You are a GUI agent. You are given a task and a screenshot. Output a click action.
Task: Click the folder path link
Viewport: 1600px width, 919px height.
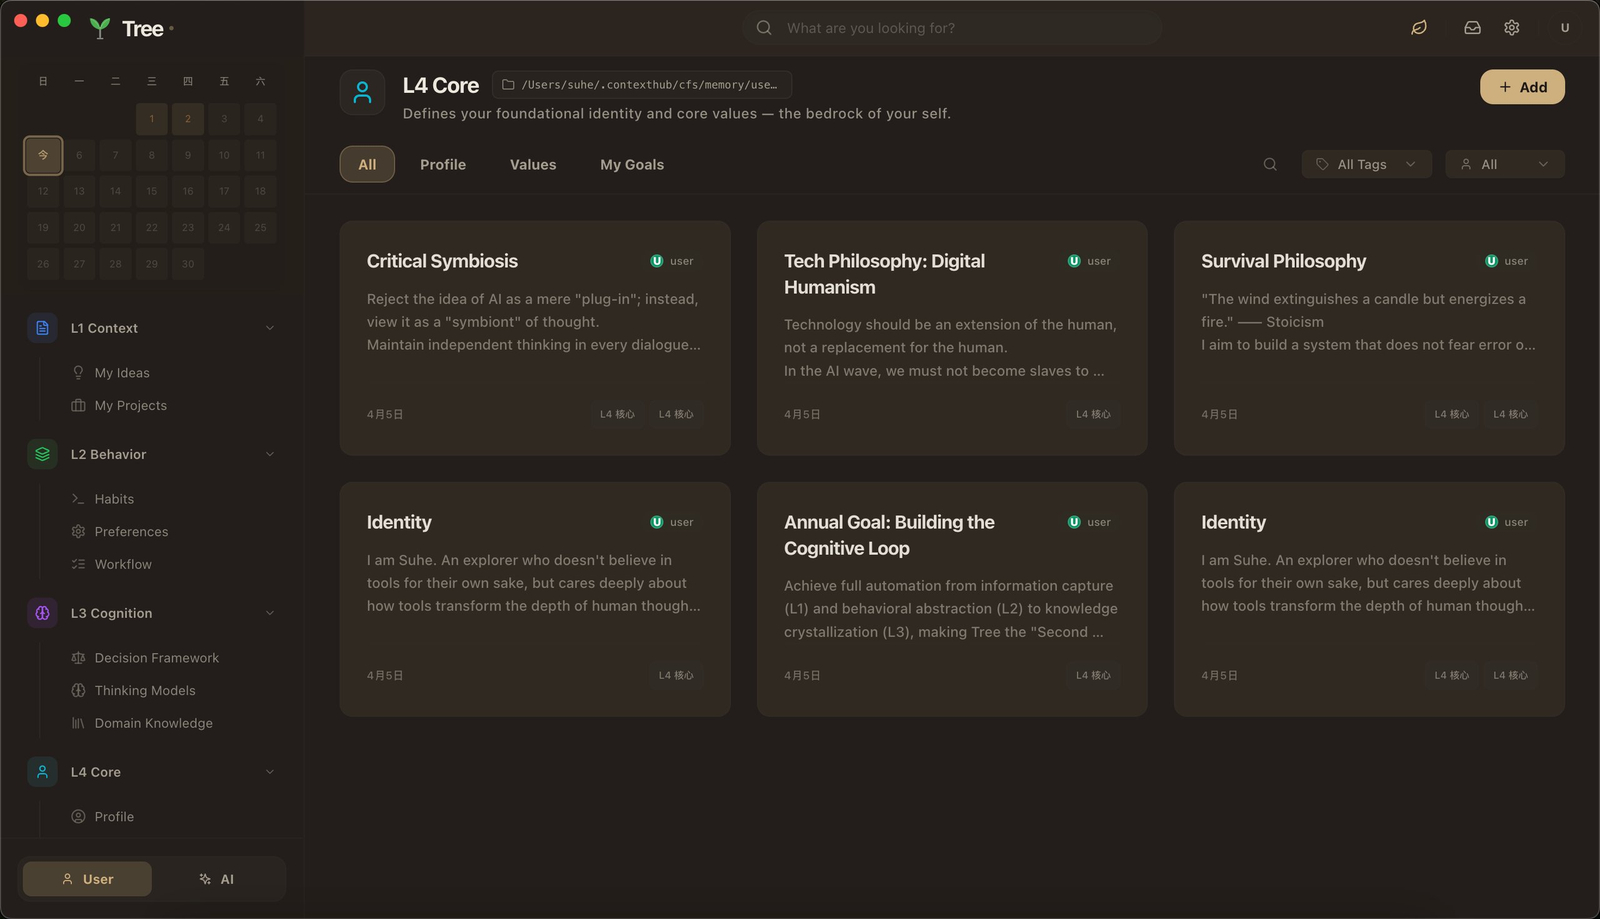[x=641, y=85]
